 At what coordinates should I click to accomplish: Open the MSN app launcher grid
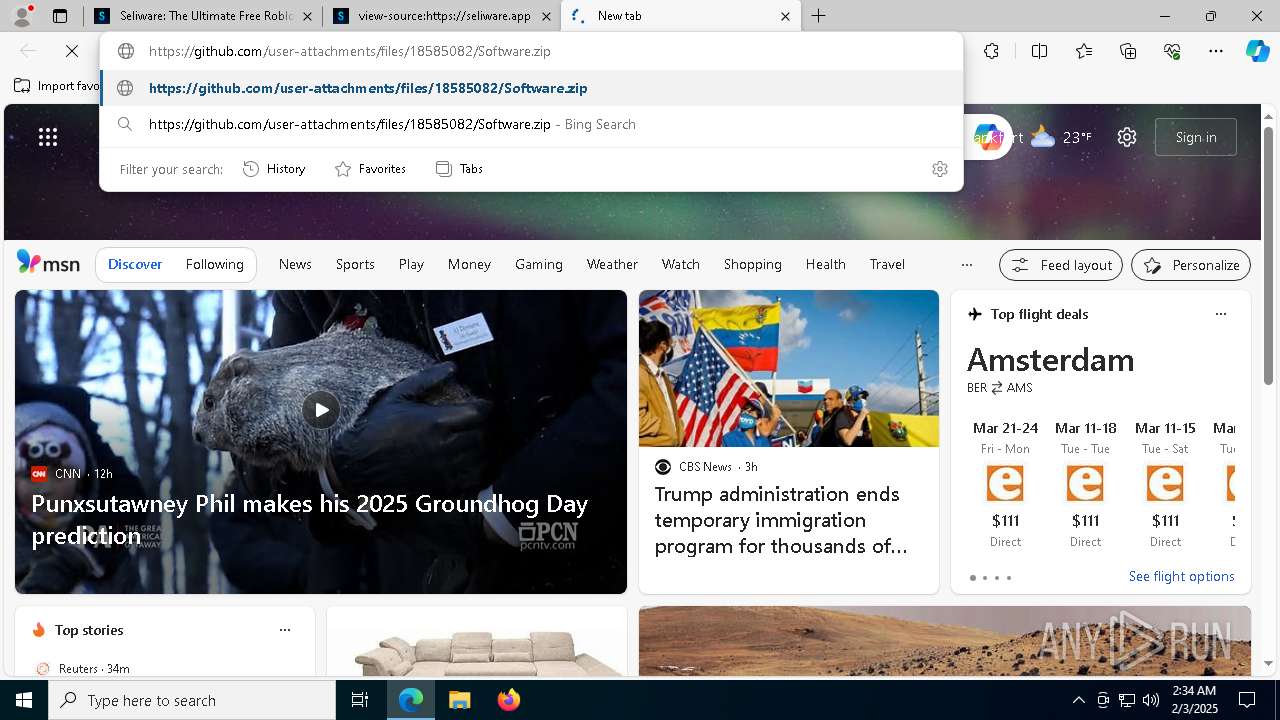48,137
